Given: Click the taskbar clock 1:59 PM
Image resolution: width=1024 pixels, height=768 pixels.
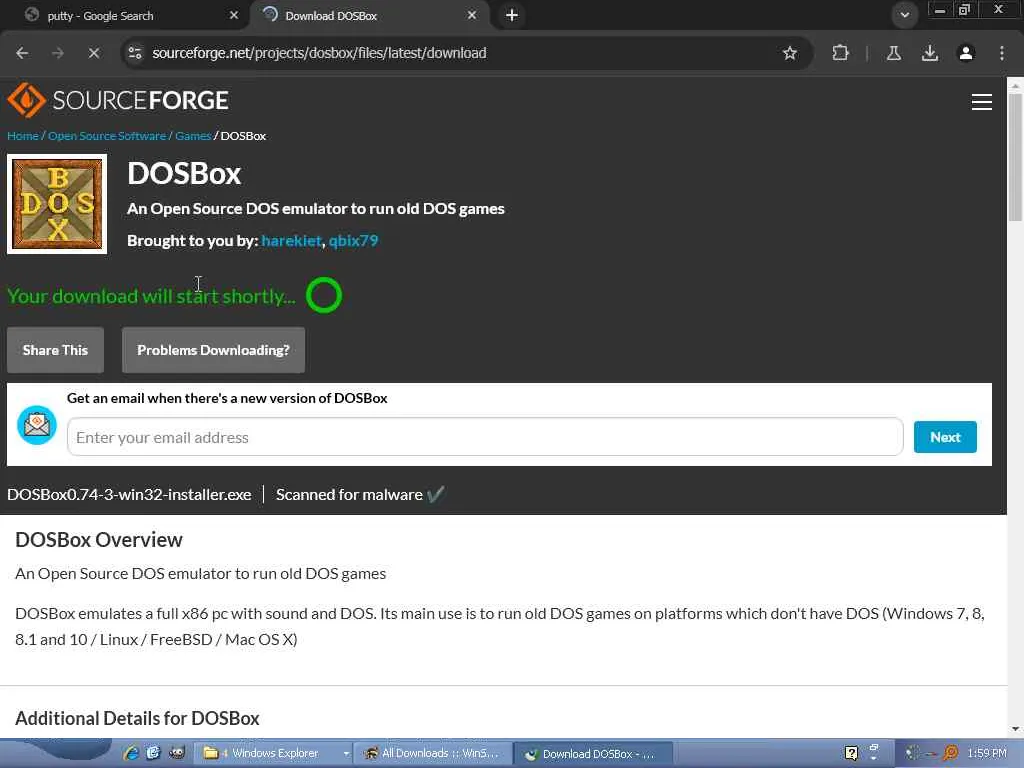Looking at the screenshot, I should (x=987, y=753).
